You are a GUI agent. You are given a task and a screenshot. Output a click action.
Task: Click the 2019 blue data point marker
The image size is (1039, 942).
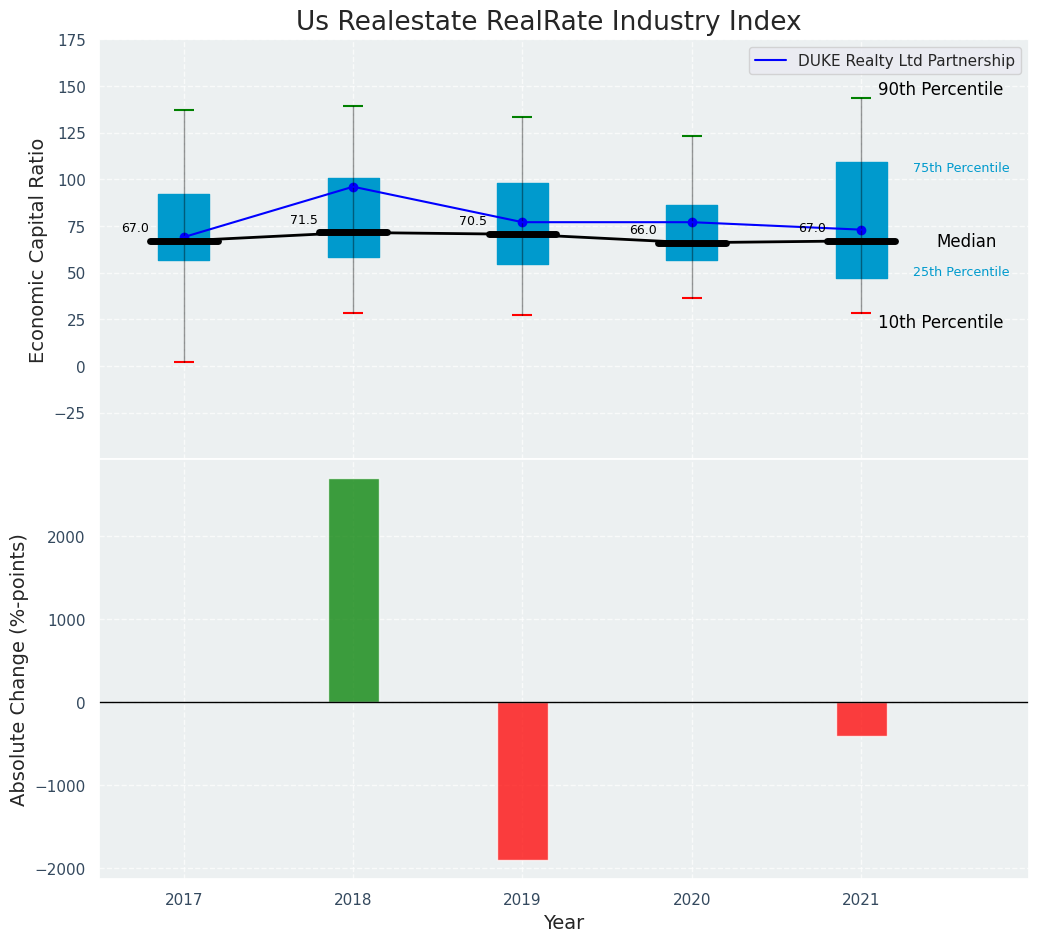point(522,222)
